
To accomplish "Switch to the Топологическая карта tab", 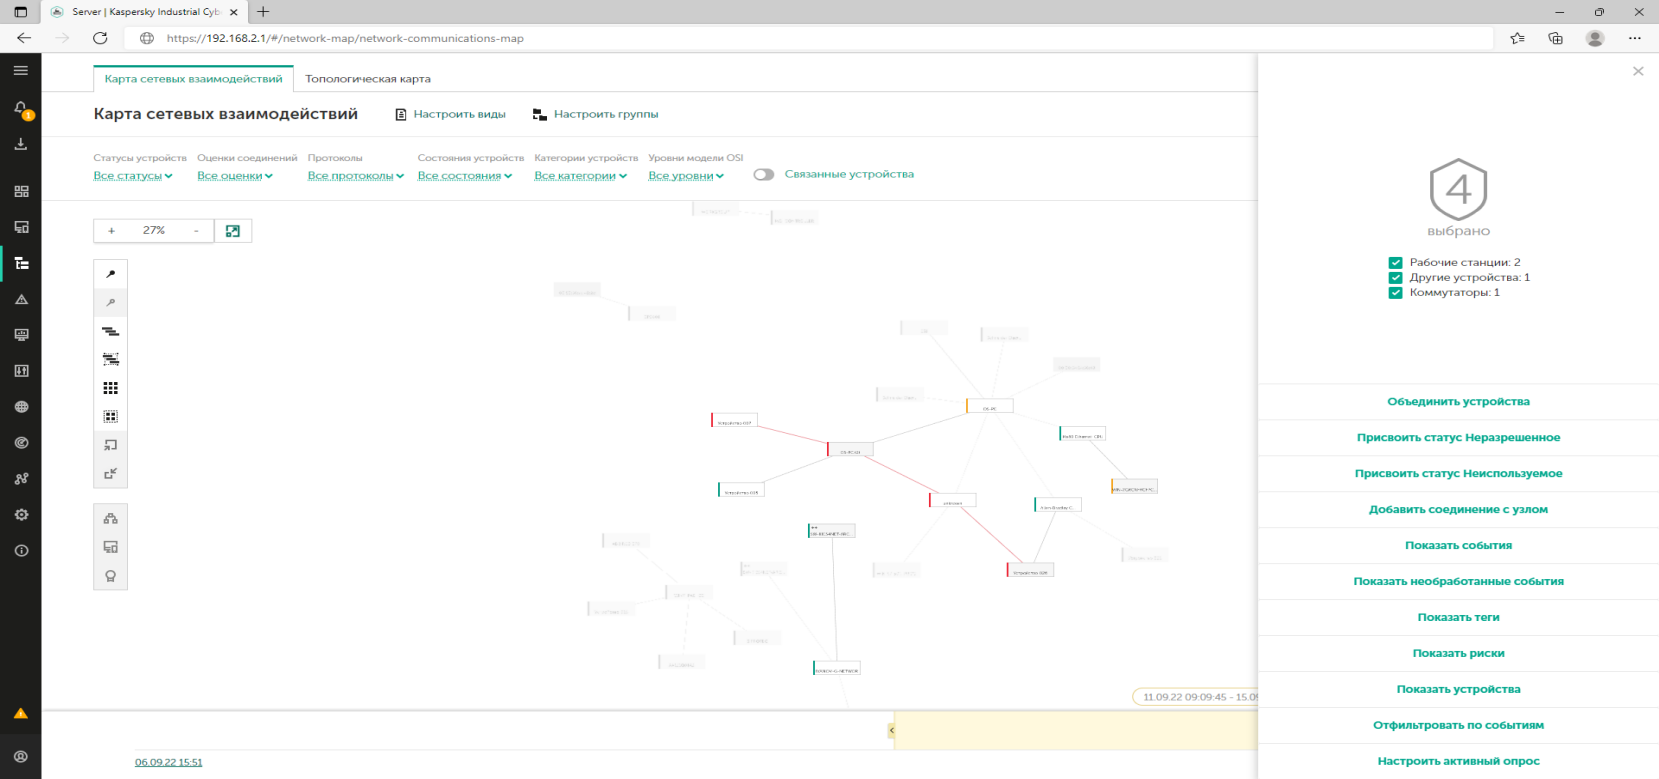I will click(x=368, y=79).
